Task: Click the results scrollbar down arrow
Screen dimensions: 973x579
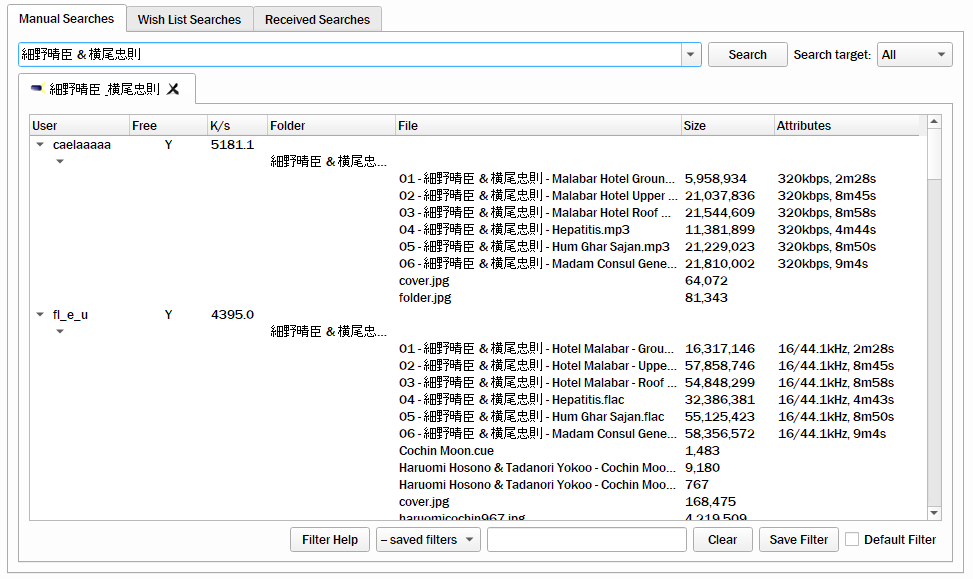Action: (934, 513)
